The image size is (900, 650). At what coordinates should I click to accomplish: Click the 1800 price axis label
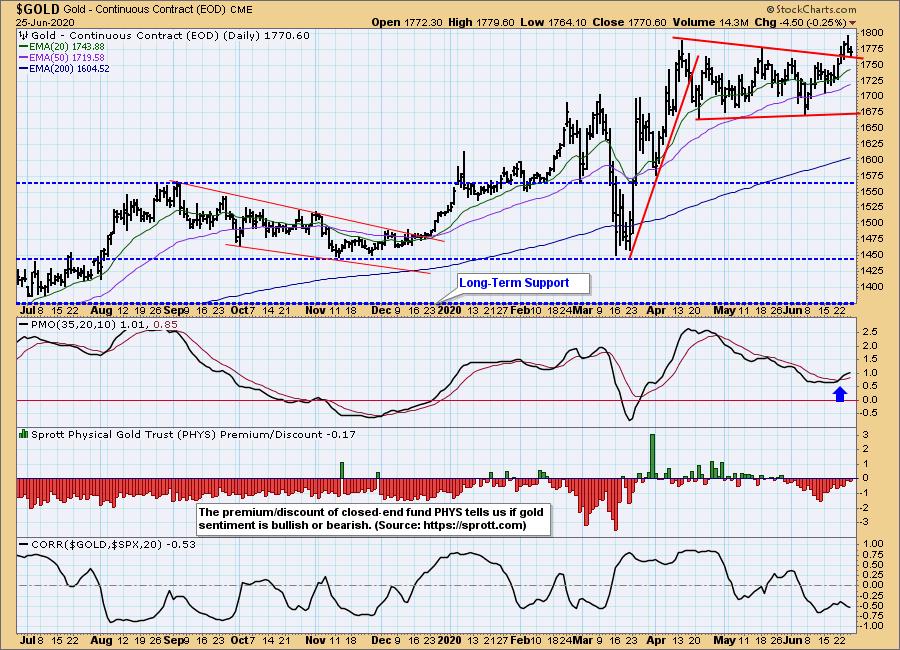[872, 33]
